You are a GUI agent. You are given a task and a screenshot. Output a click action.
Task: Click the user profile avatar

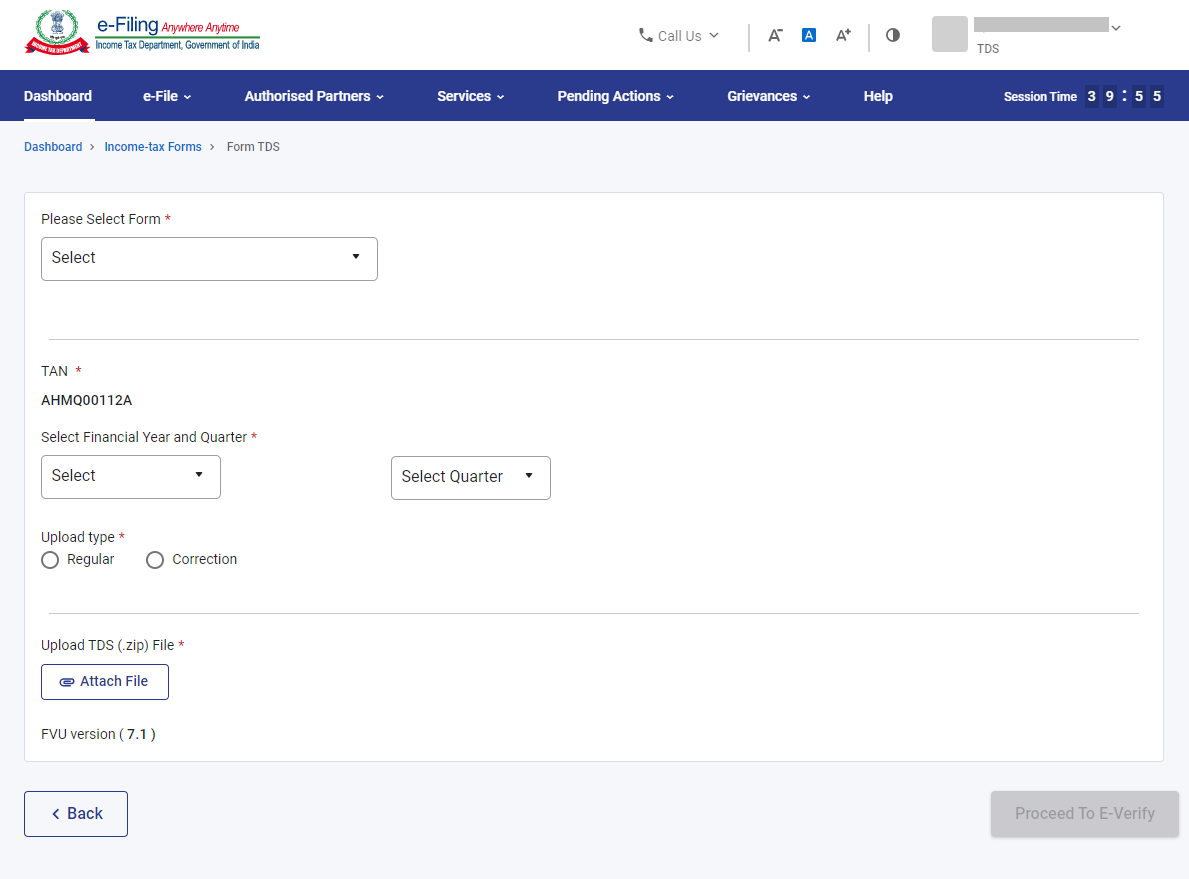949,34
